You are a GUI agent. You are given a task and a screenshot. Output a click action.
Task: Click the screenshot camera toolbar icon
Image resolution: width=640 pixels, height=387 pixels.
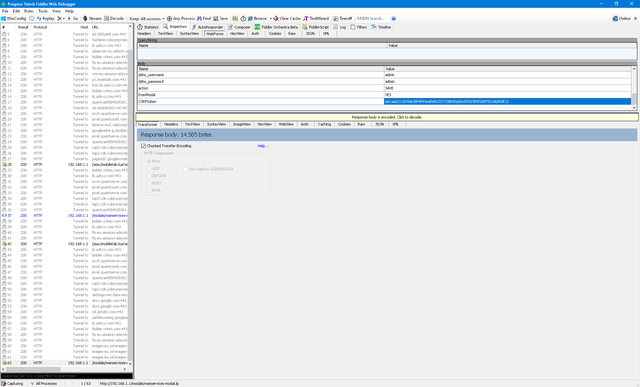point(235,18)
